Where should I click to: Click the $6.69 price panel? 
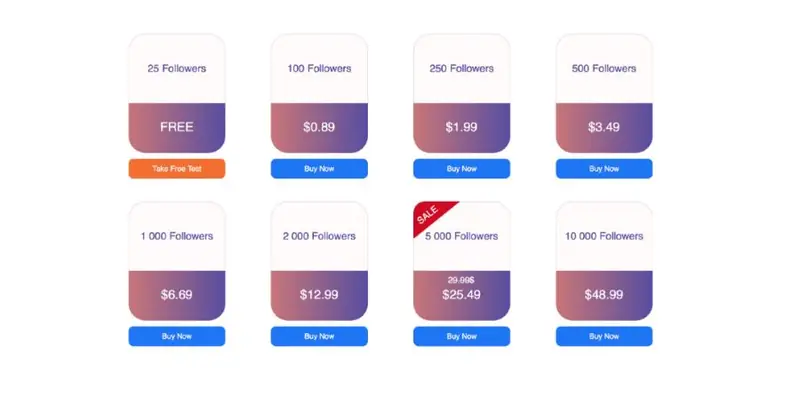(177, 295)
